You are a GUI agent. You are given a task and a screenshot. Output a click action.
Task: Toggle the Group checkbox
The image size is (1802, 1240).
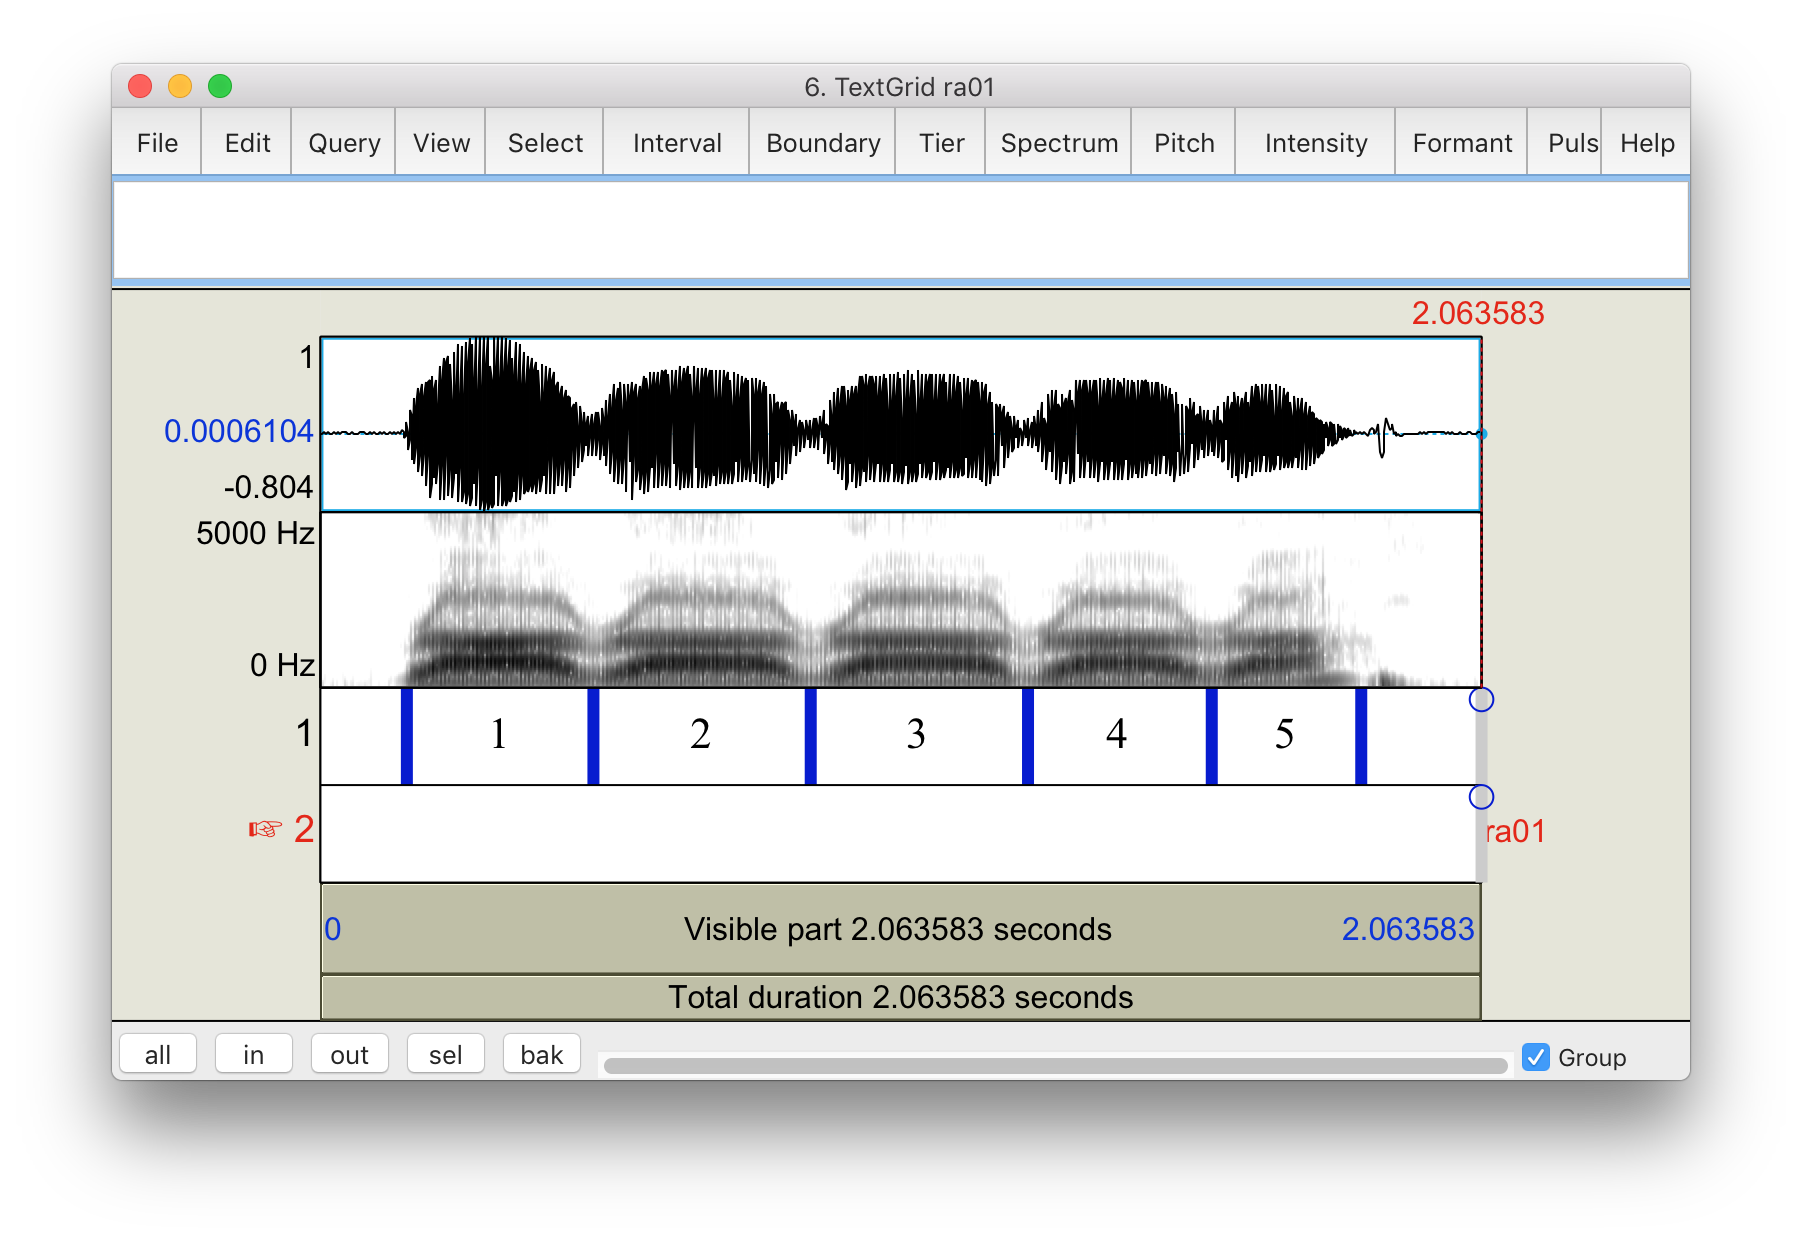[x=1536, y=1057]
